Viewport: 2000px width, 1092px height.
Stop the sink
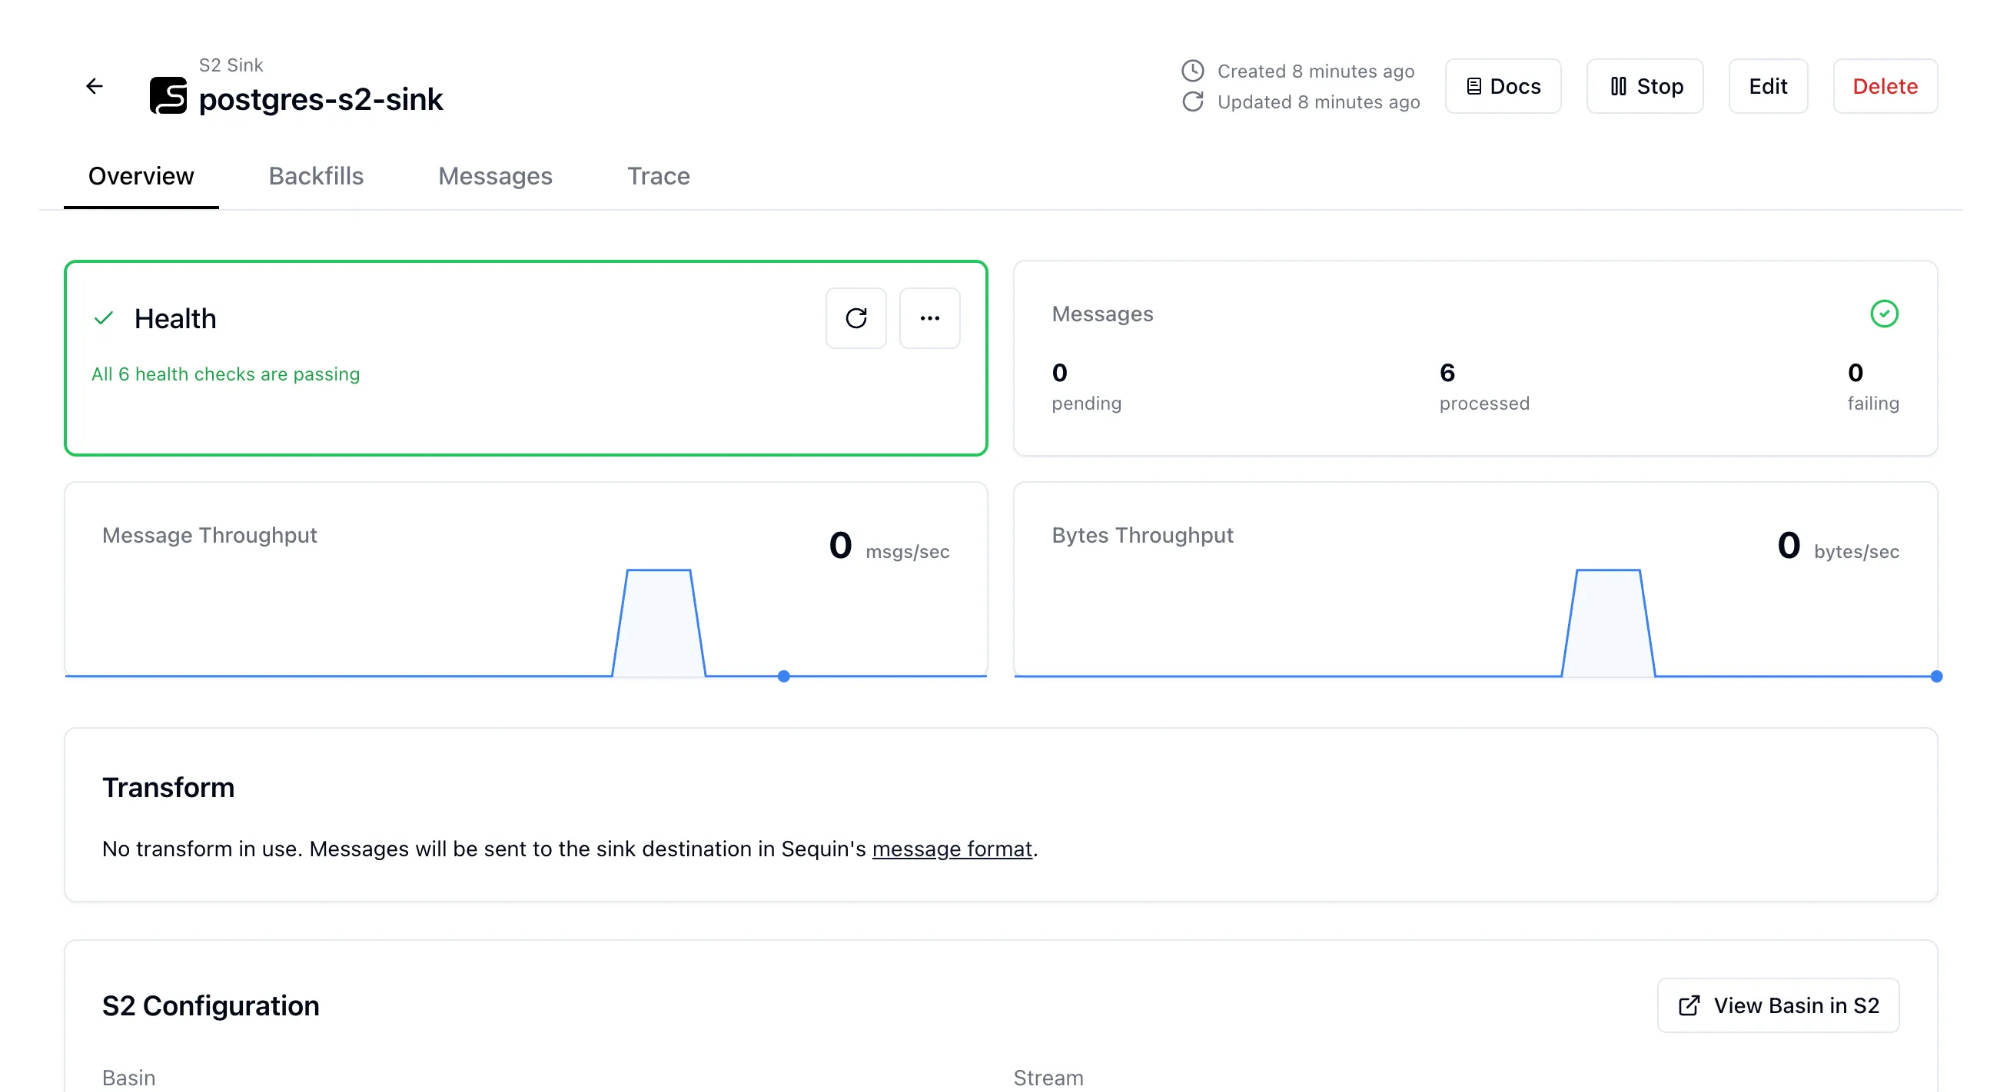click(1645, 86)
